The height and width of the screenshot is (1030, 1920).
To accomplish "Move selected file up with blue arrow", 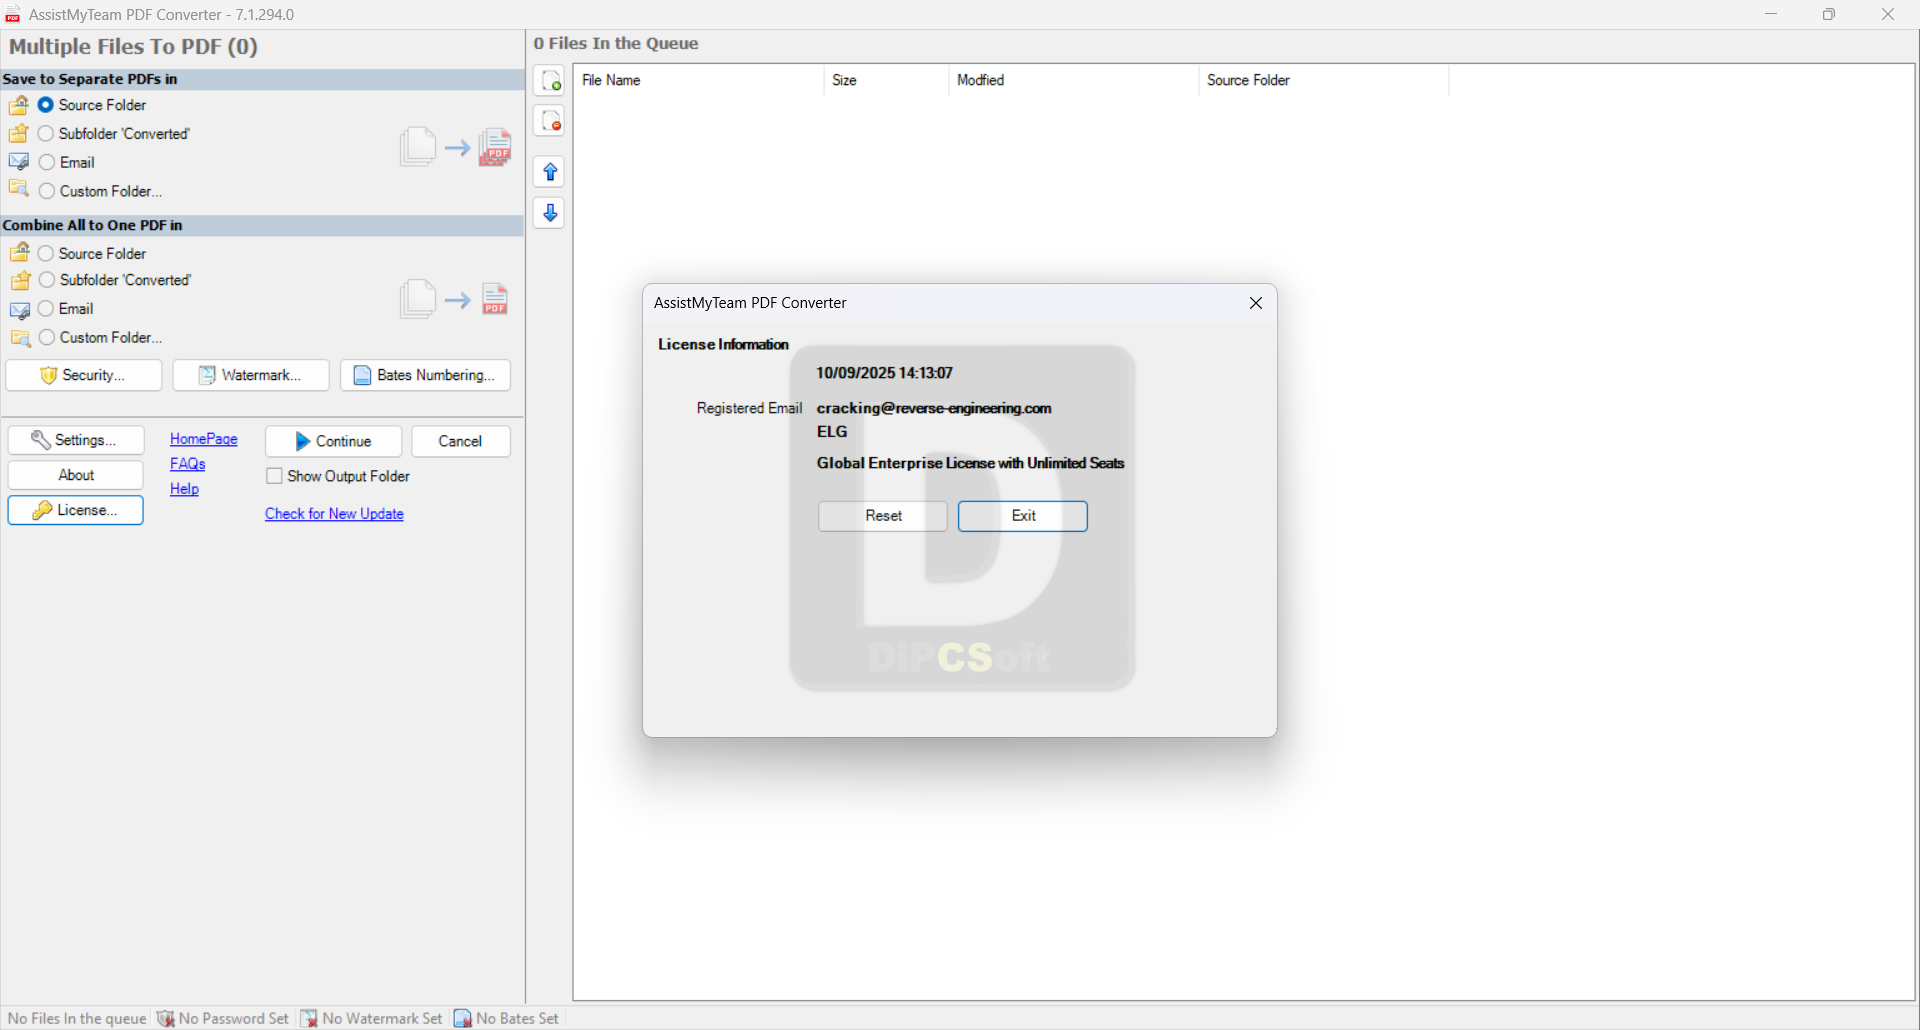I will tap(550, 172).
